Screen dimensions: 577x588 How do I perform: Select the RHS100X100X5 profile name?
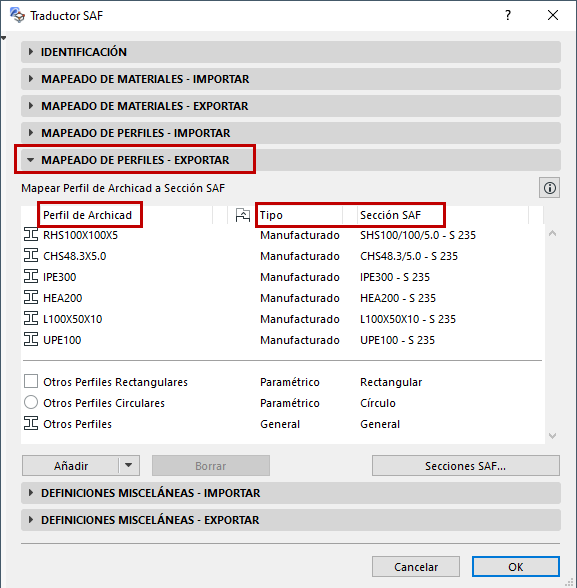80,235
